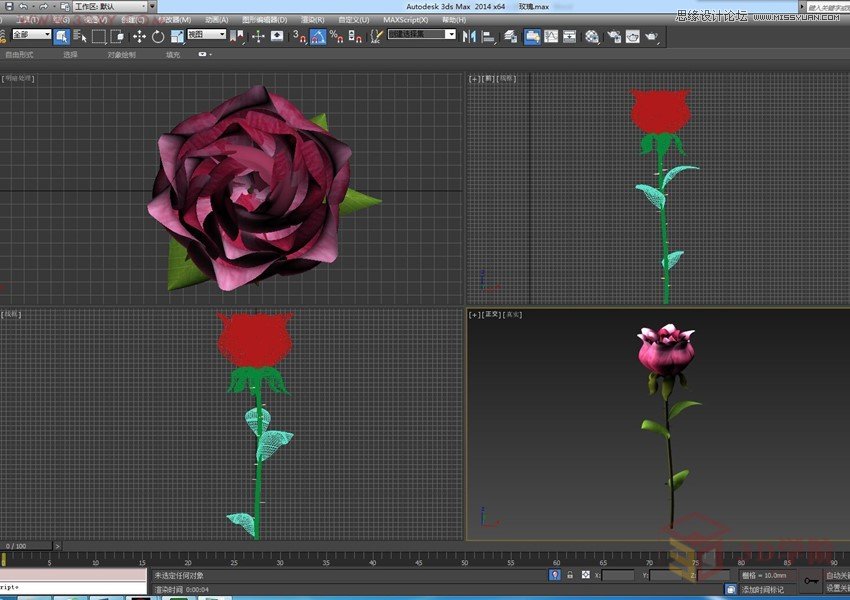The image size is (850, 600).
Task: Open the 帮助(H) menu
Action: (454, 20)
